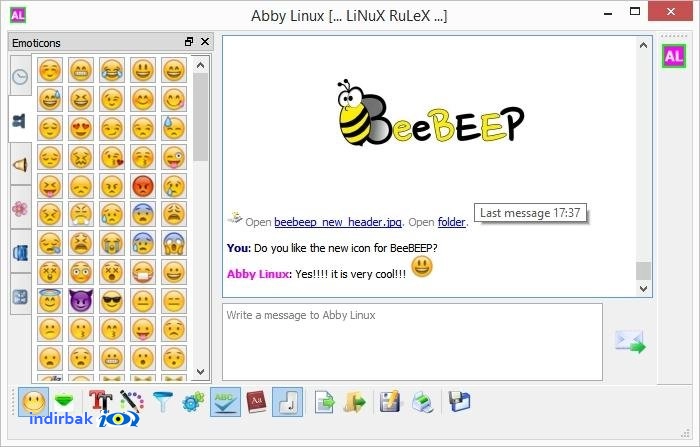
Task: Insert the screaming face with hands emoticon
Action: pos(174,243)
